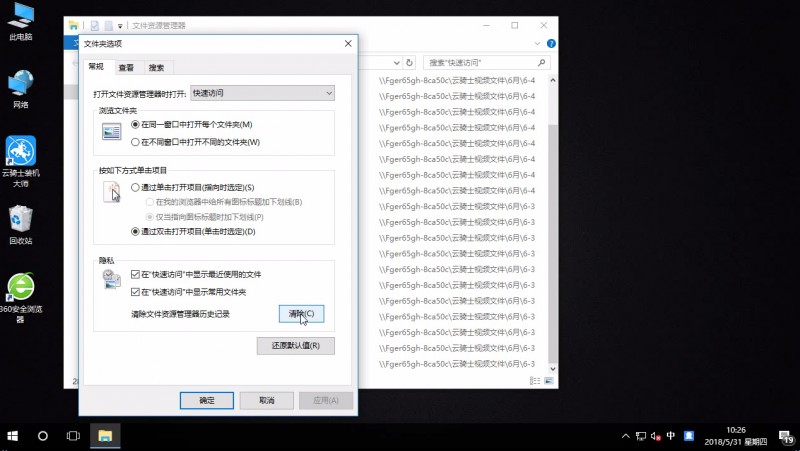Switch Explorer to details view icon
The image size is (800, 451).
pyautogui.click(x=535, y=381)
